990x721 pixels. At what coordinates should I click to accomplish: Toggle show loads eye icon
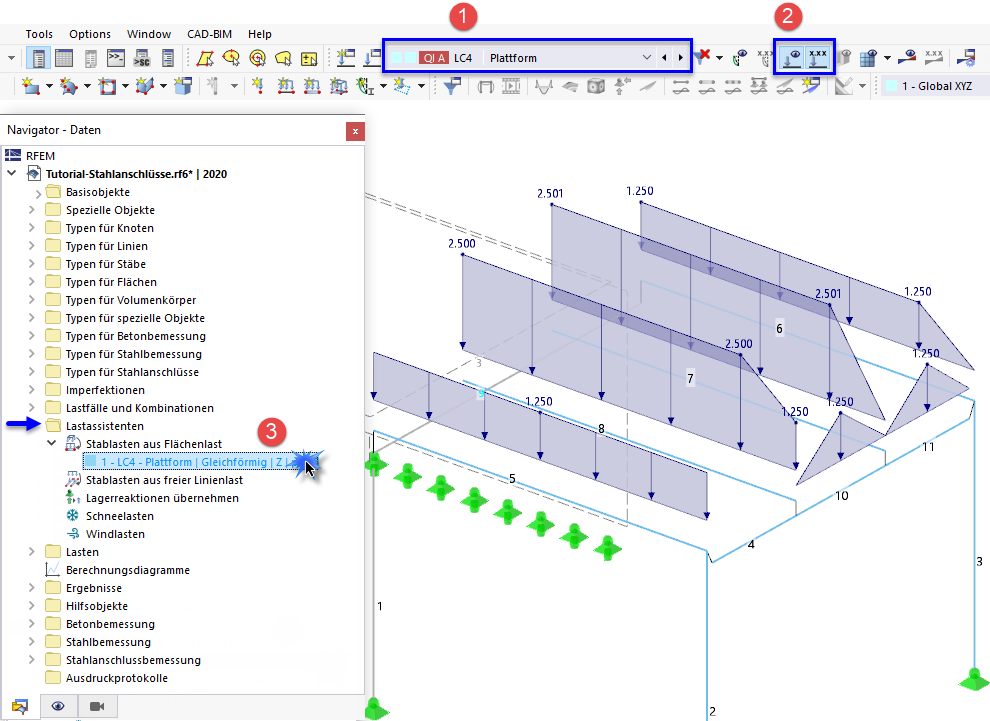click(x=791, y=58)
